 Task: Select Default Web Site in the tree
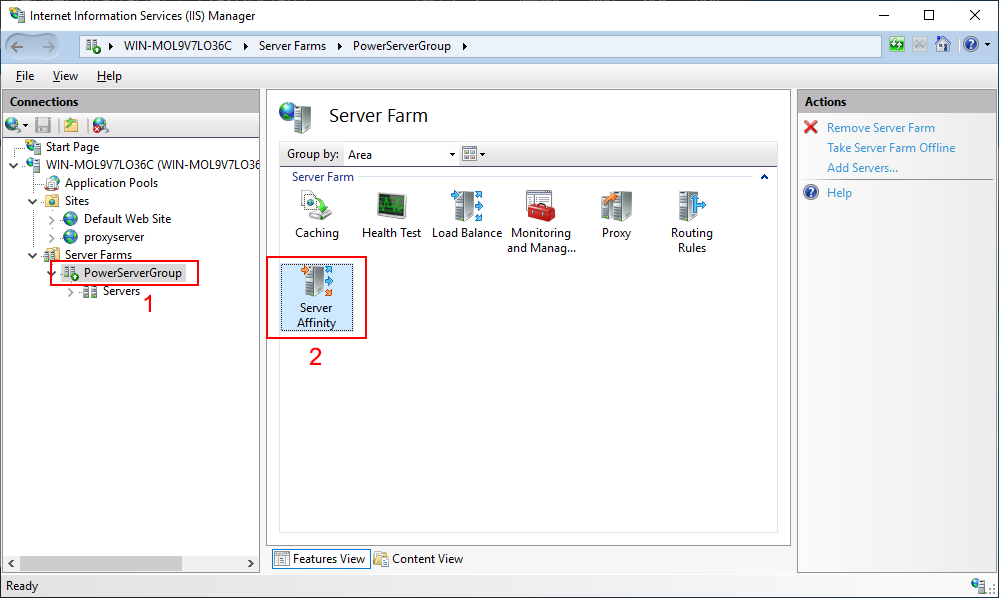[x=127, y=219]
